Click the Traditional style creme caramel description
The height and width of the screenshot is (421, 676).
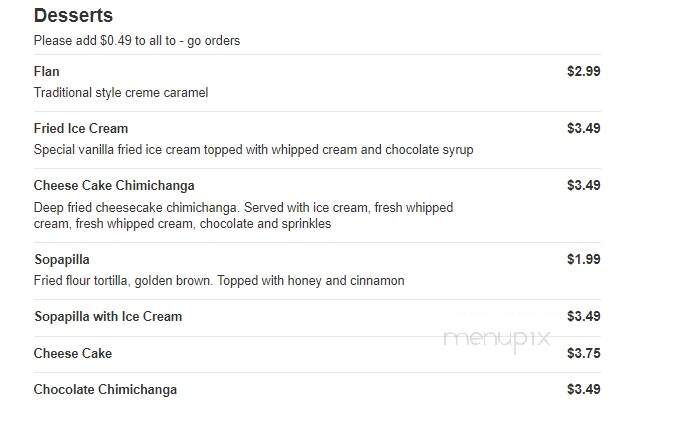121,93
